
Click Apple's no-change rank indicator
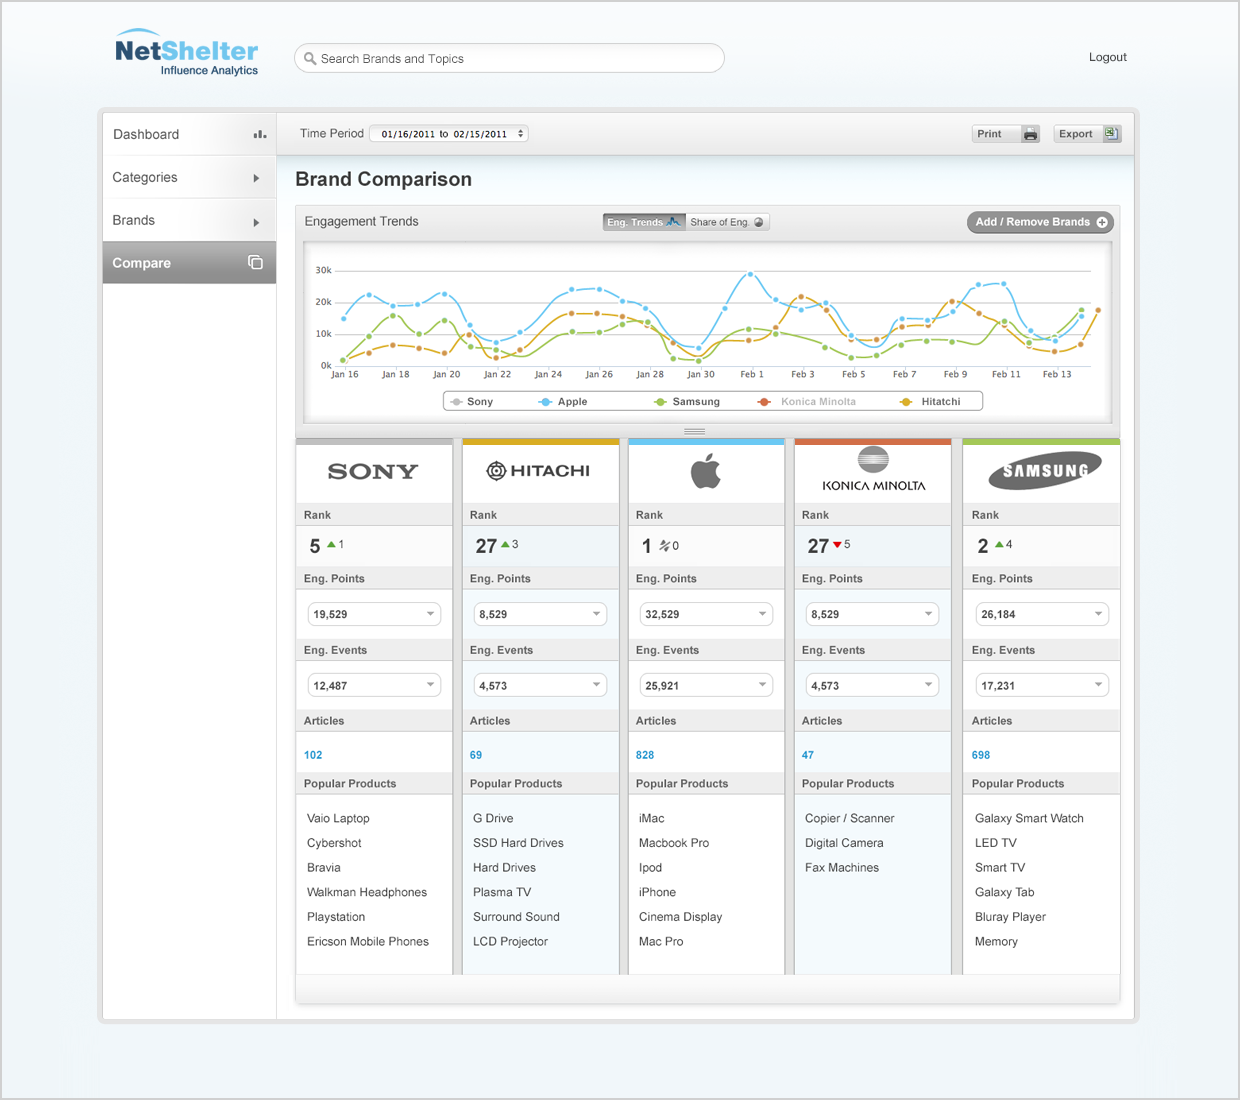click(x=665, y=545)
